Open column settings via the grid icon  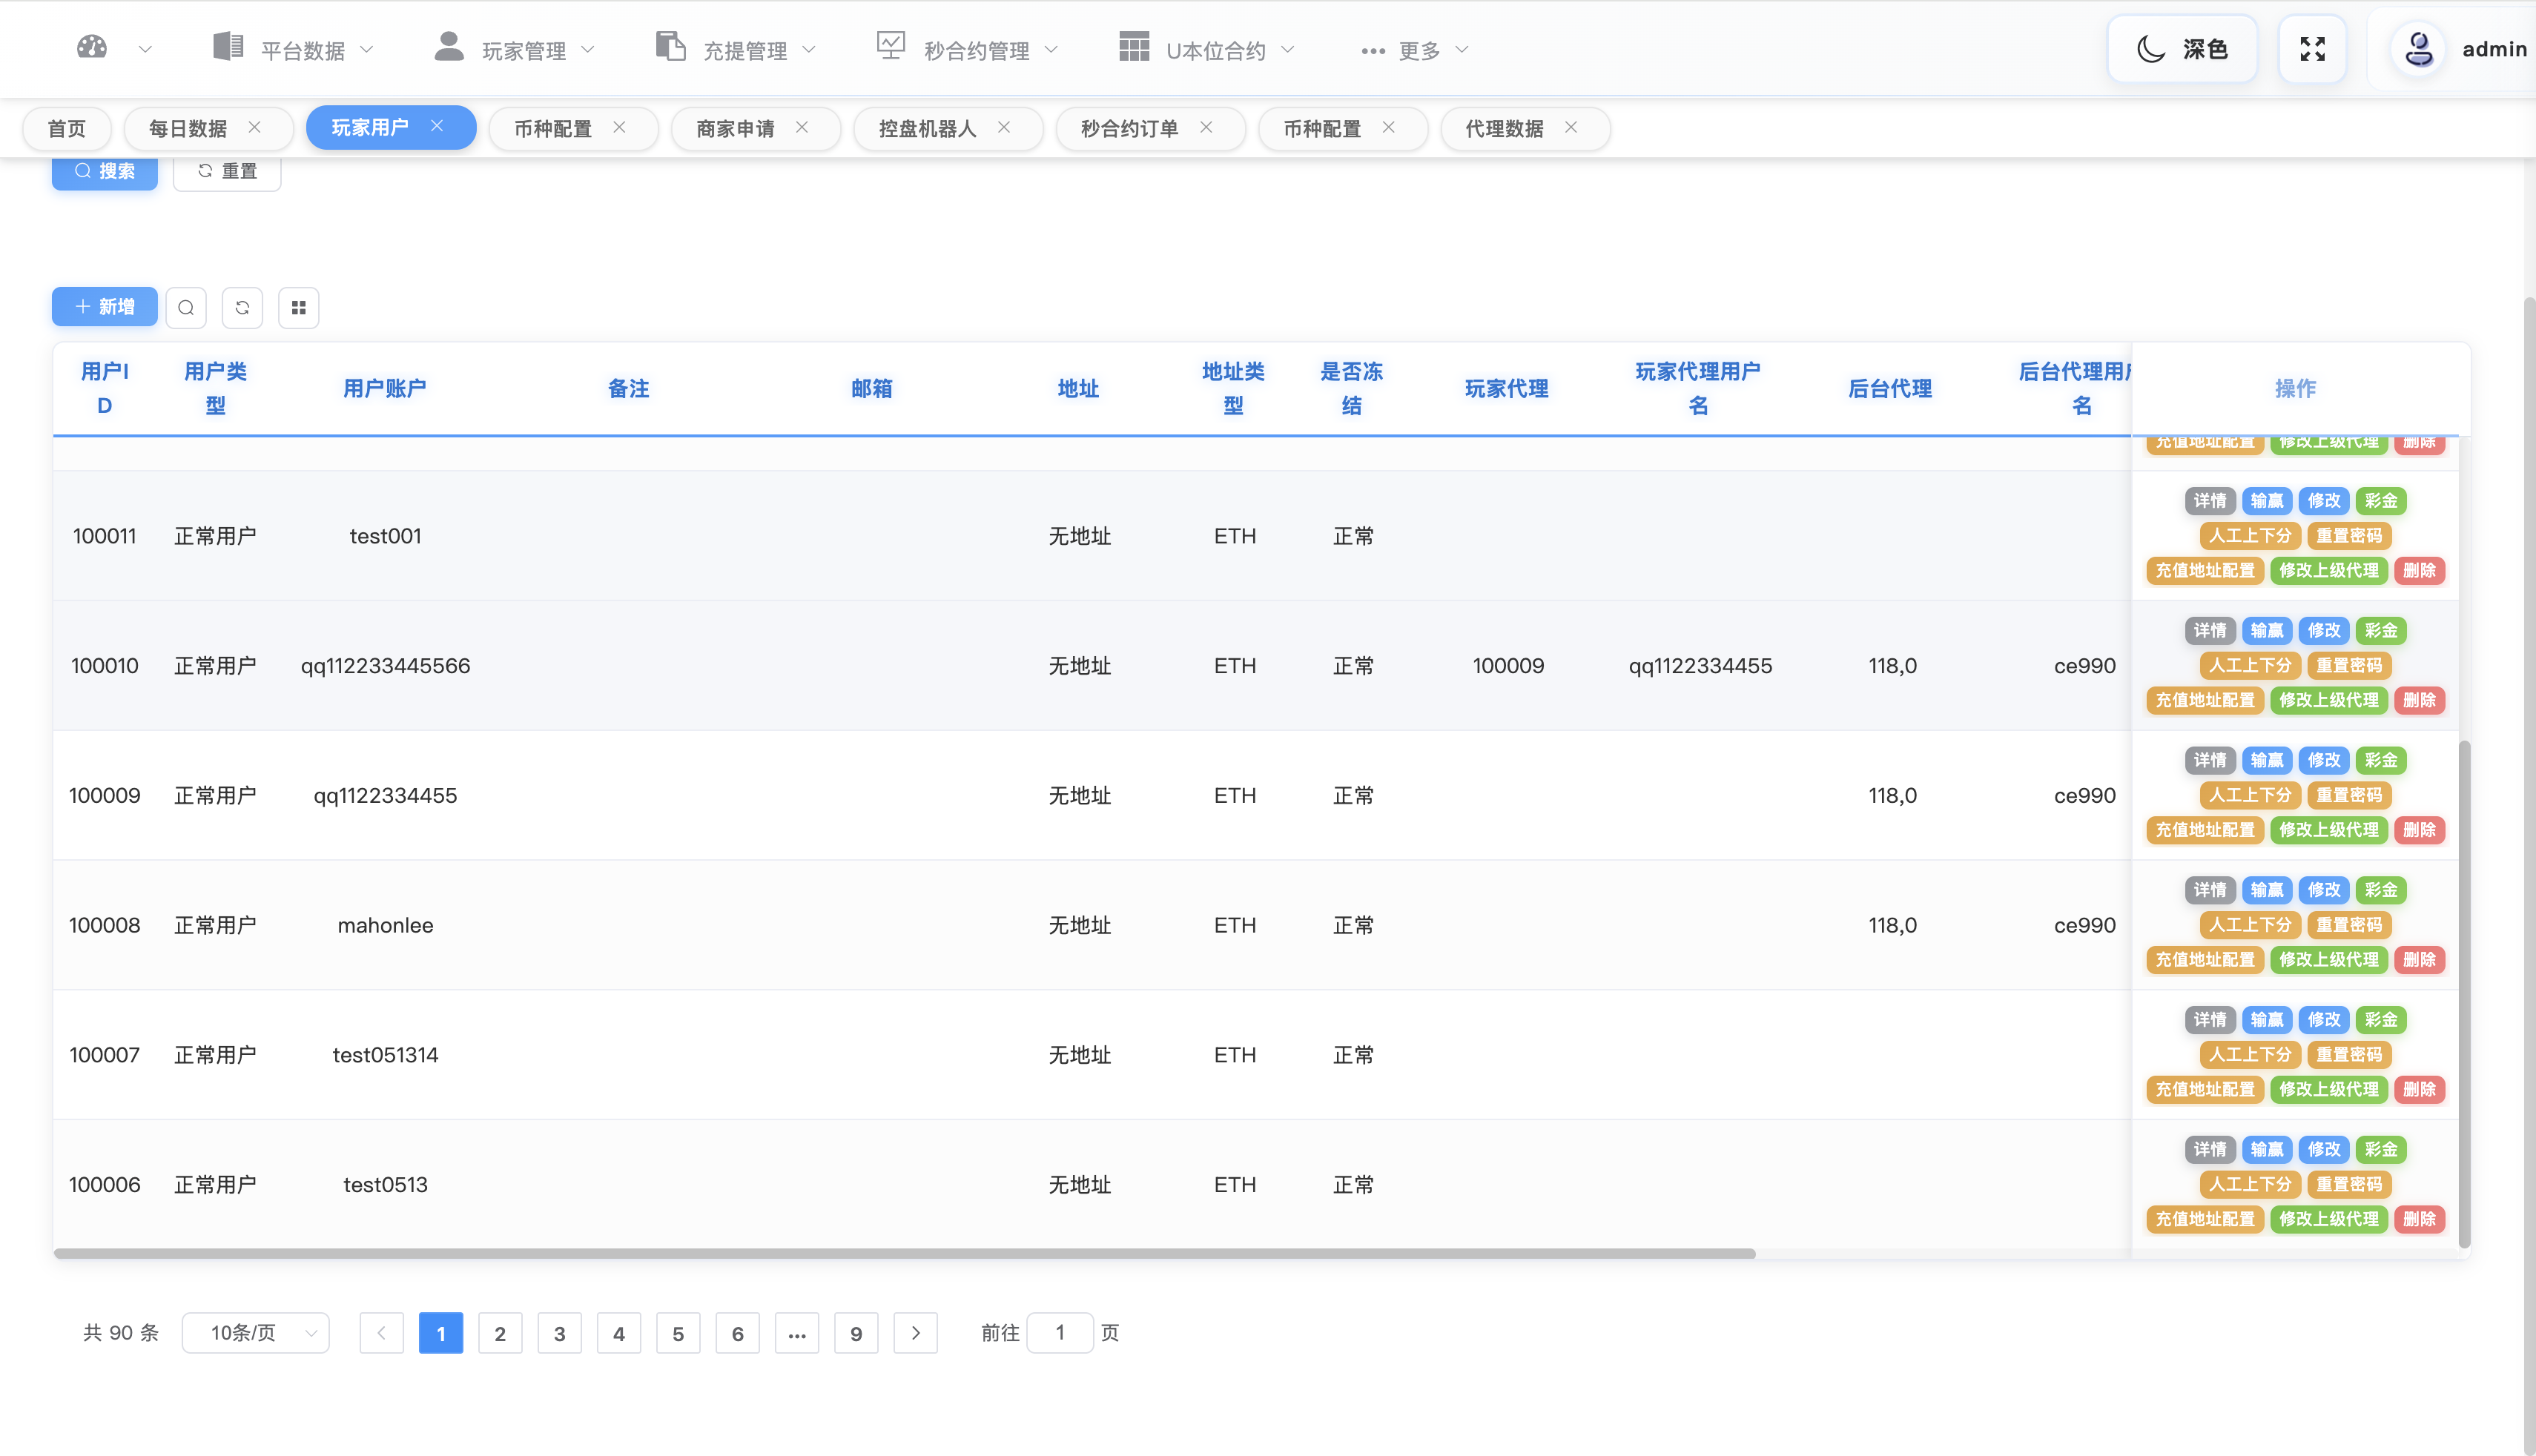tap(298, 307)
